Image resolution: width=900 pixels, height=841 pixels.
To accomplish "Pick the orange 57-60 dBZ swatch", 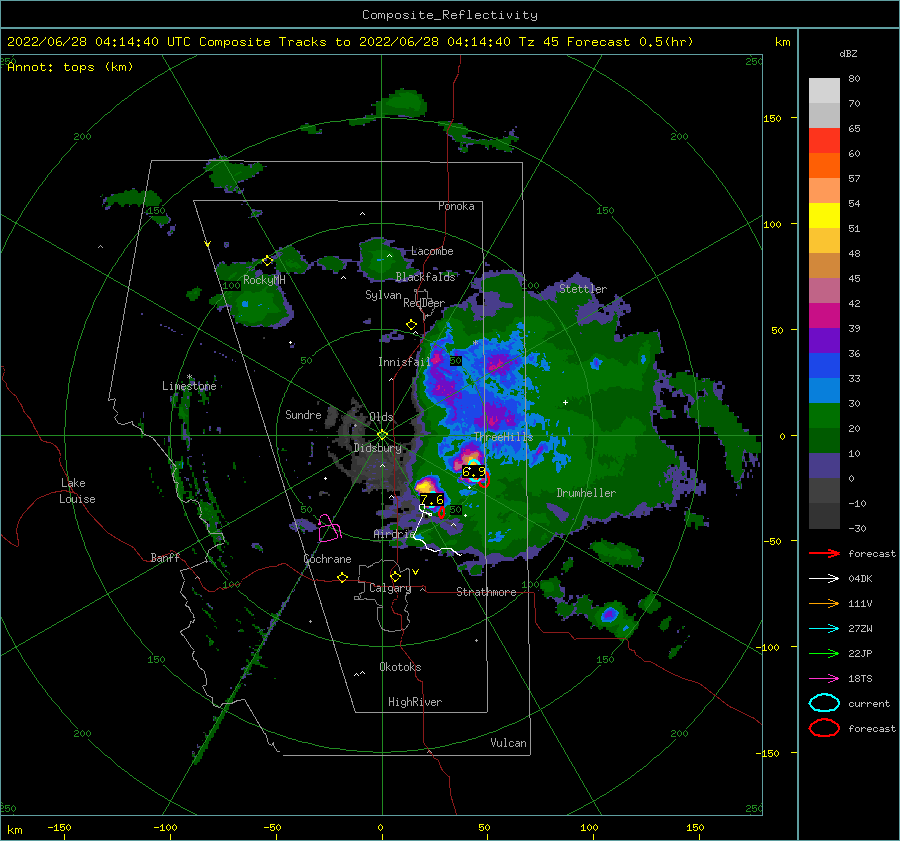I will pos(824,166).
